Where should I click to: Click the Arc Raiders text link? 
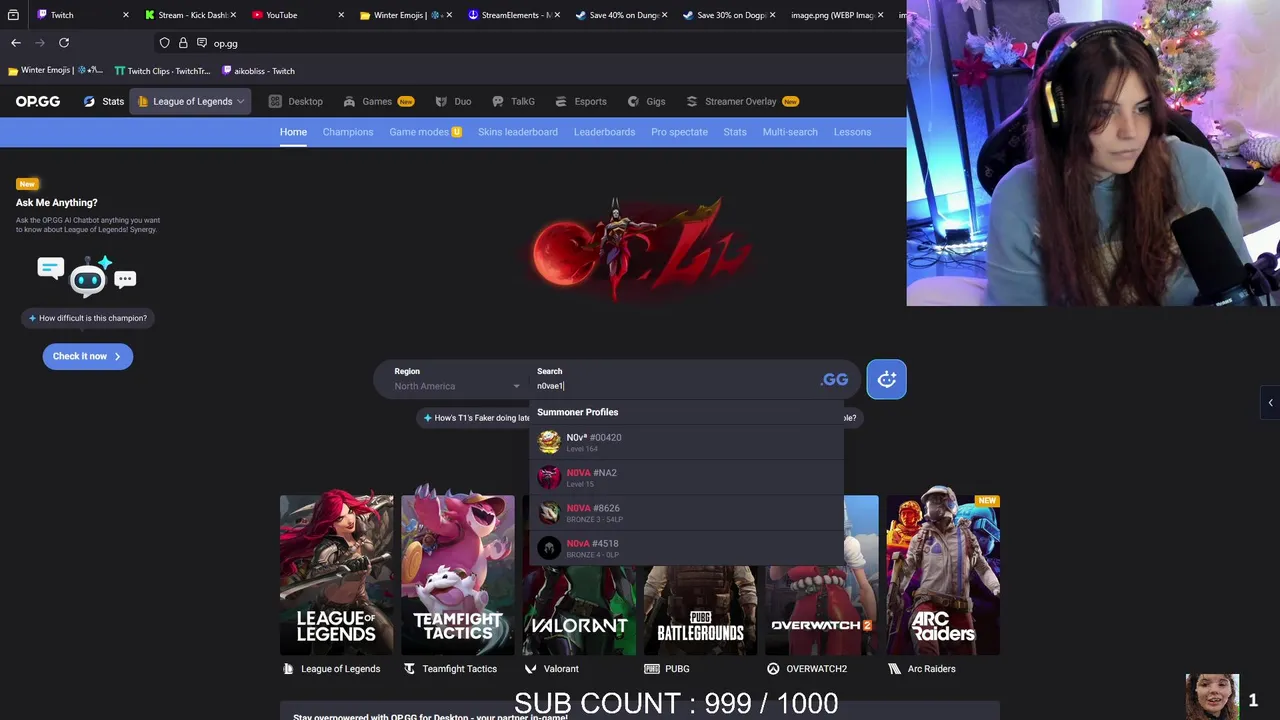[x=922, y=668]
